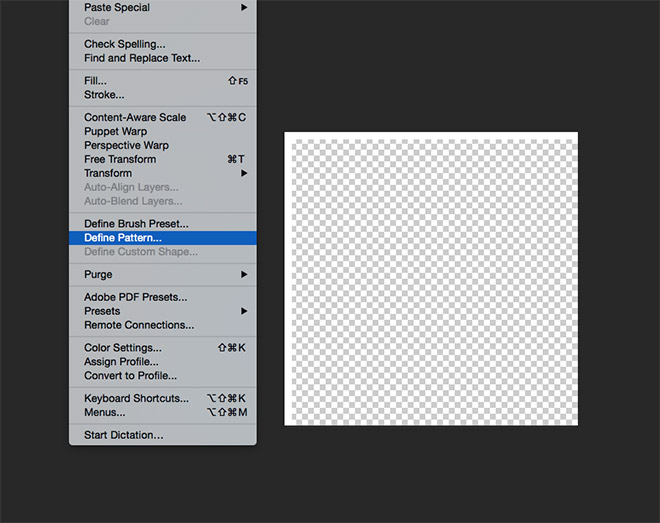The width and height of the screenshot is (660, 523).
Task: Click Perspective Warp option
Action: coord(126,145)
